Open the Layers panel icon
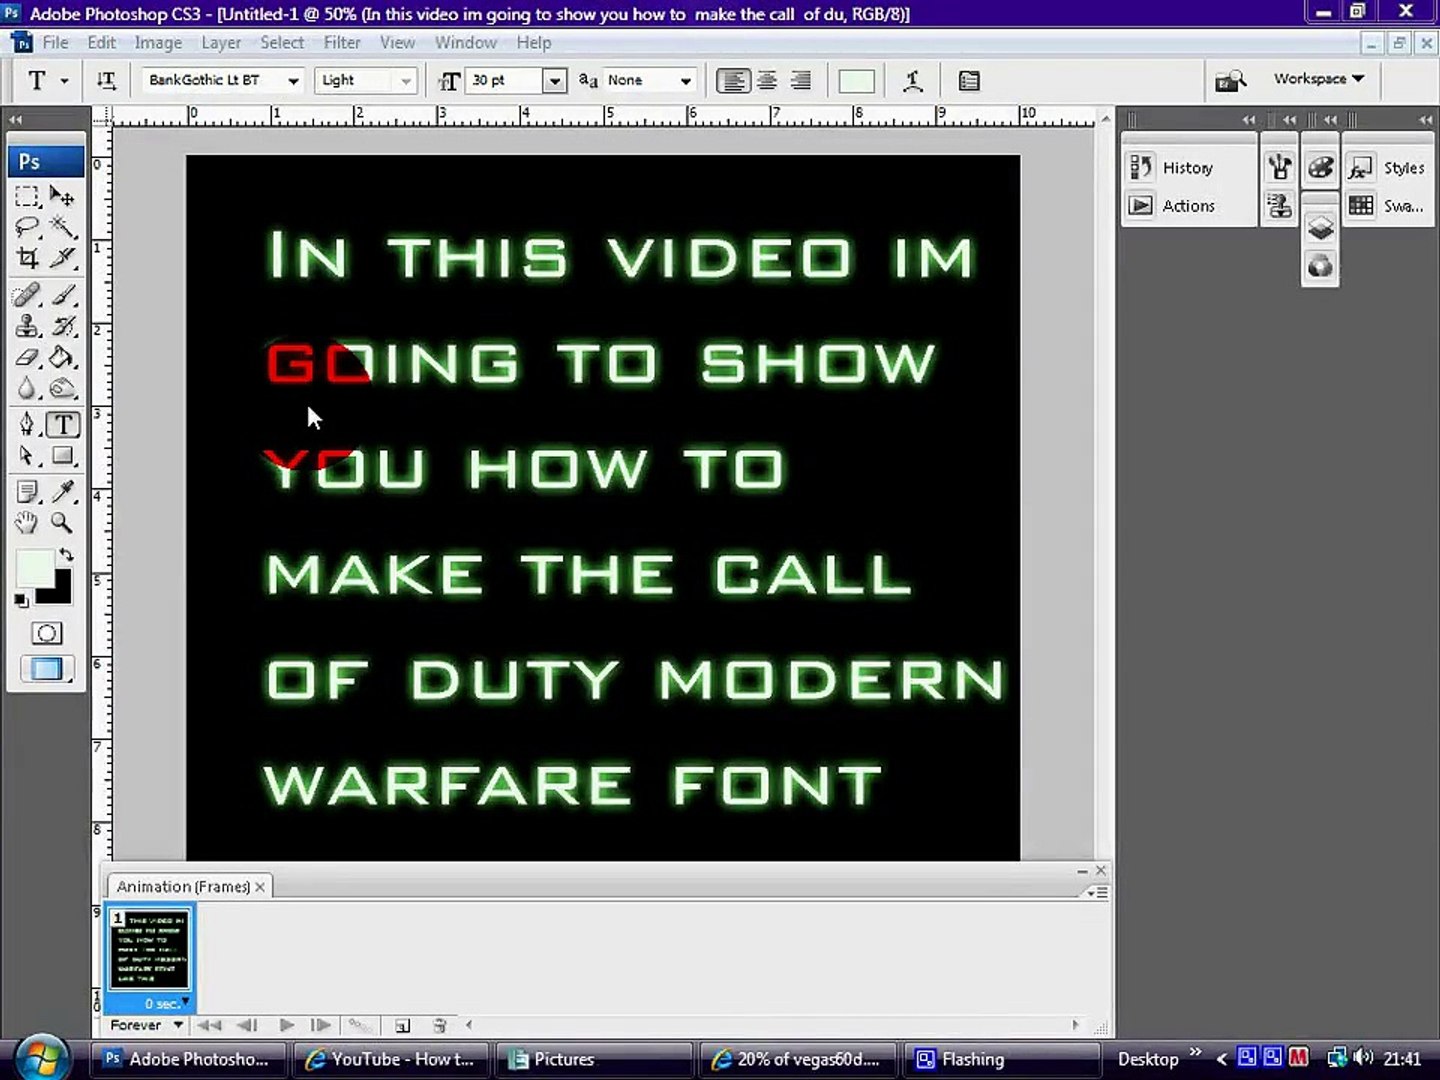The image size is (1440, 1080). 1320,229
